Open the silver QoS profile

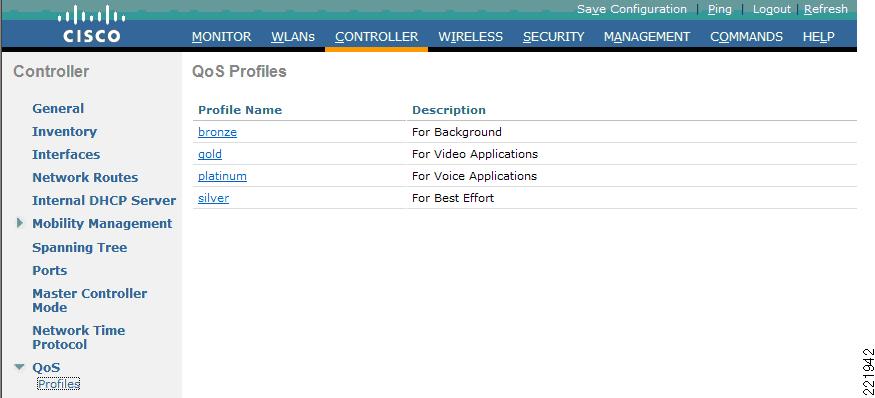213,198
